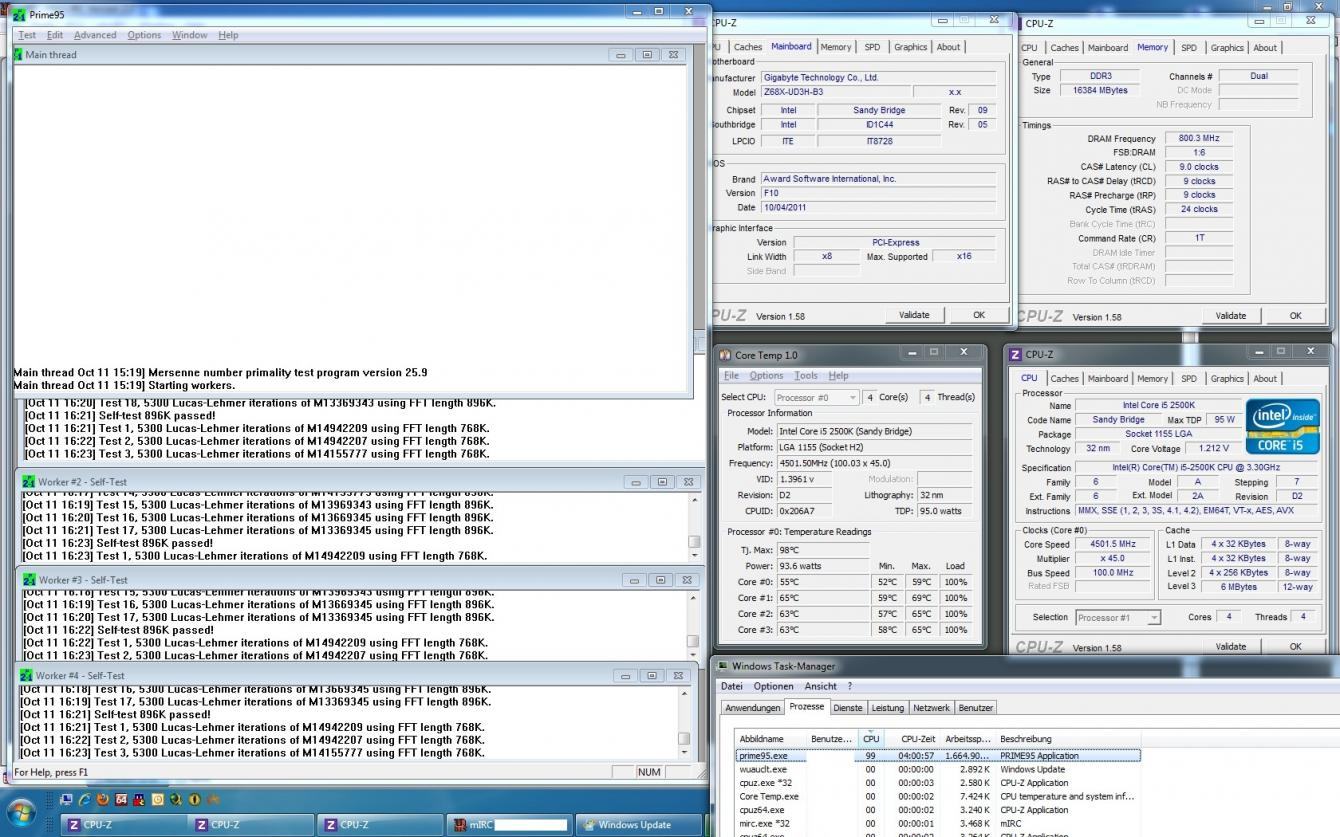Sort processes by Beschreibung column header

1068,739
